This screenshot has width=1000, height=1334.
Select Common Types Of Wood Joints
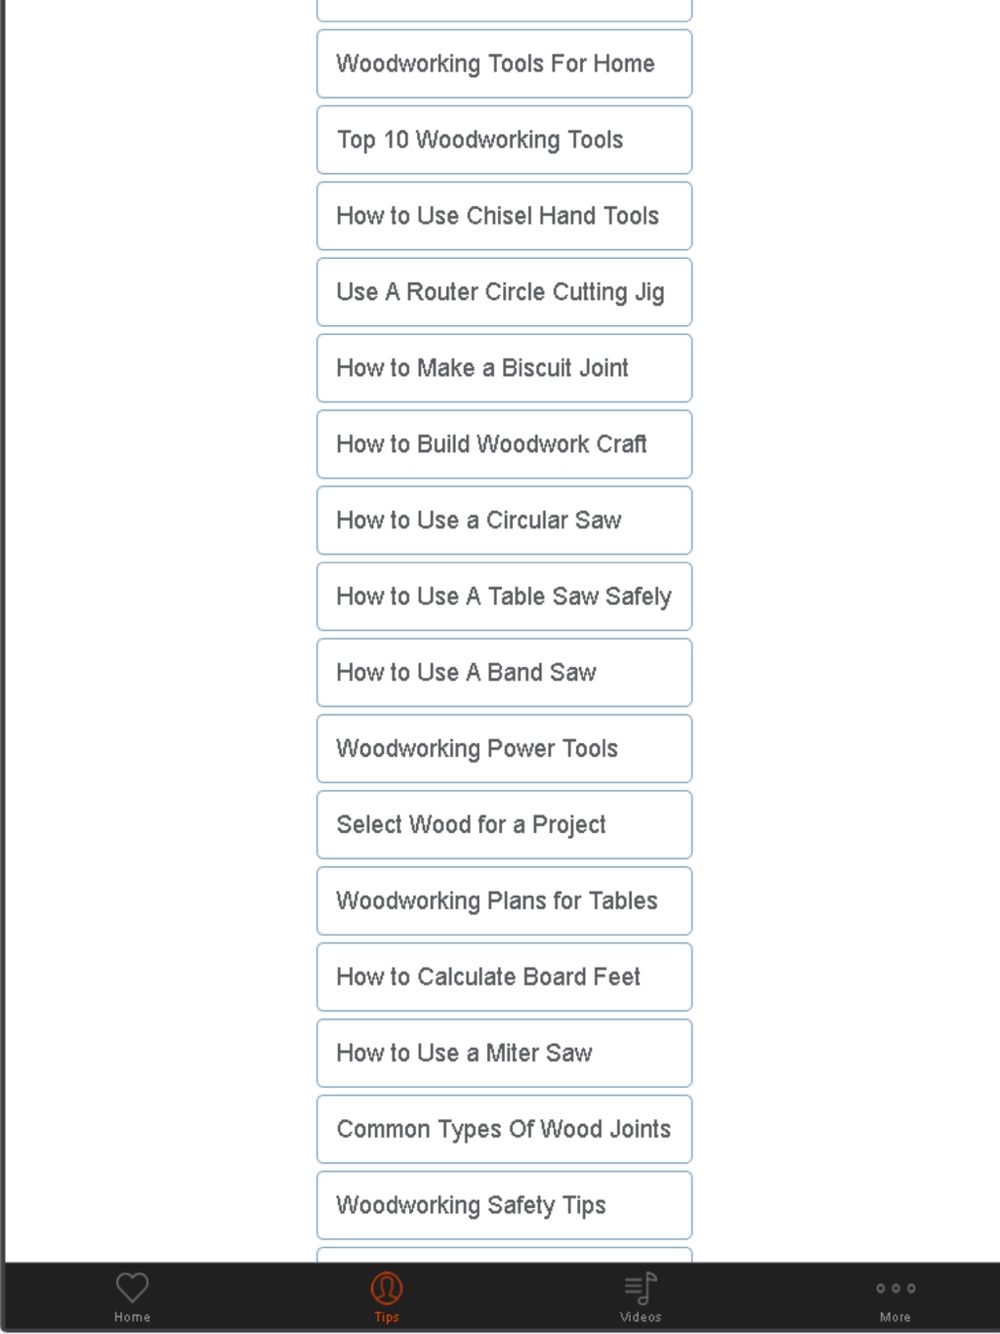(x=504, y=1129)
